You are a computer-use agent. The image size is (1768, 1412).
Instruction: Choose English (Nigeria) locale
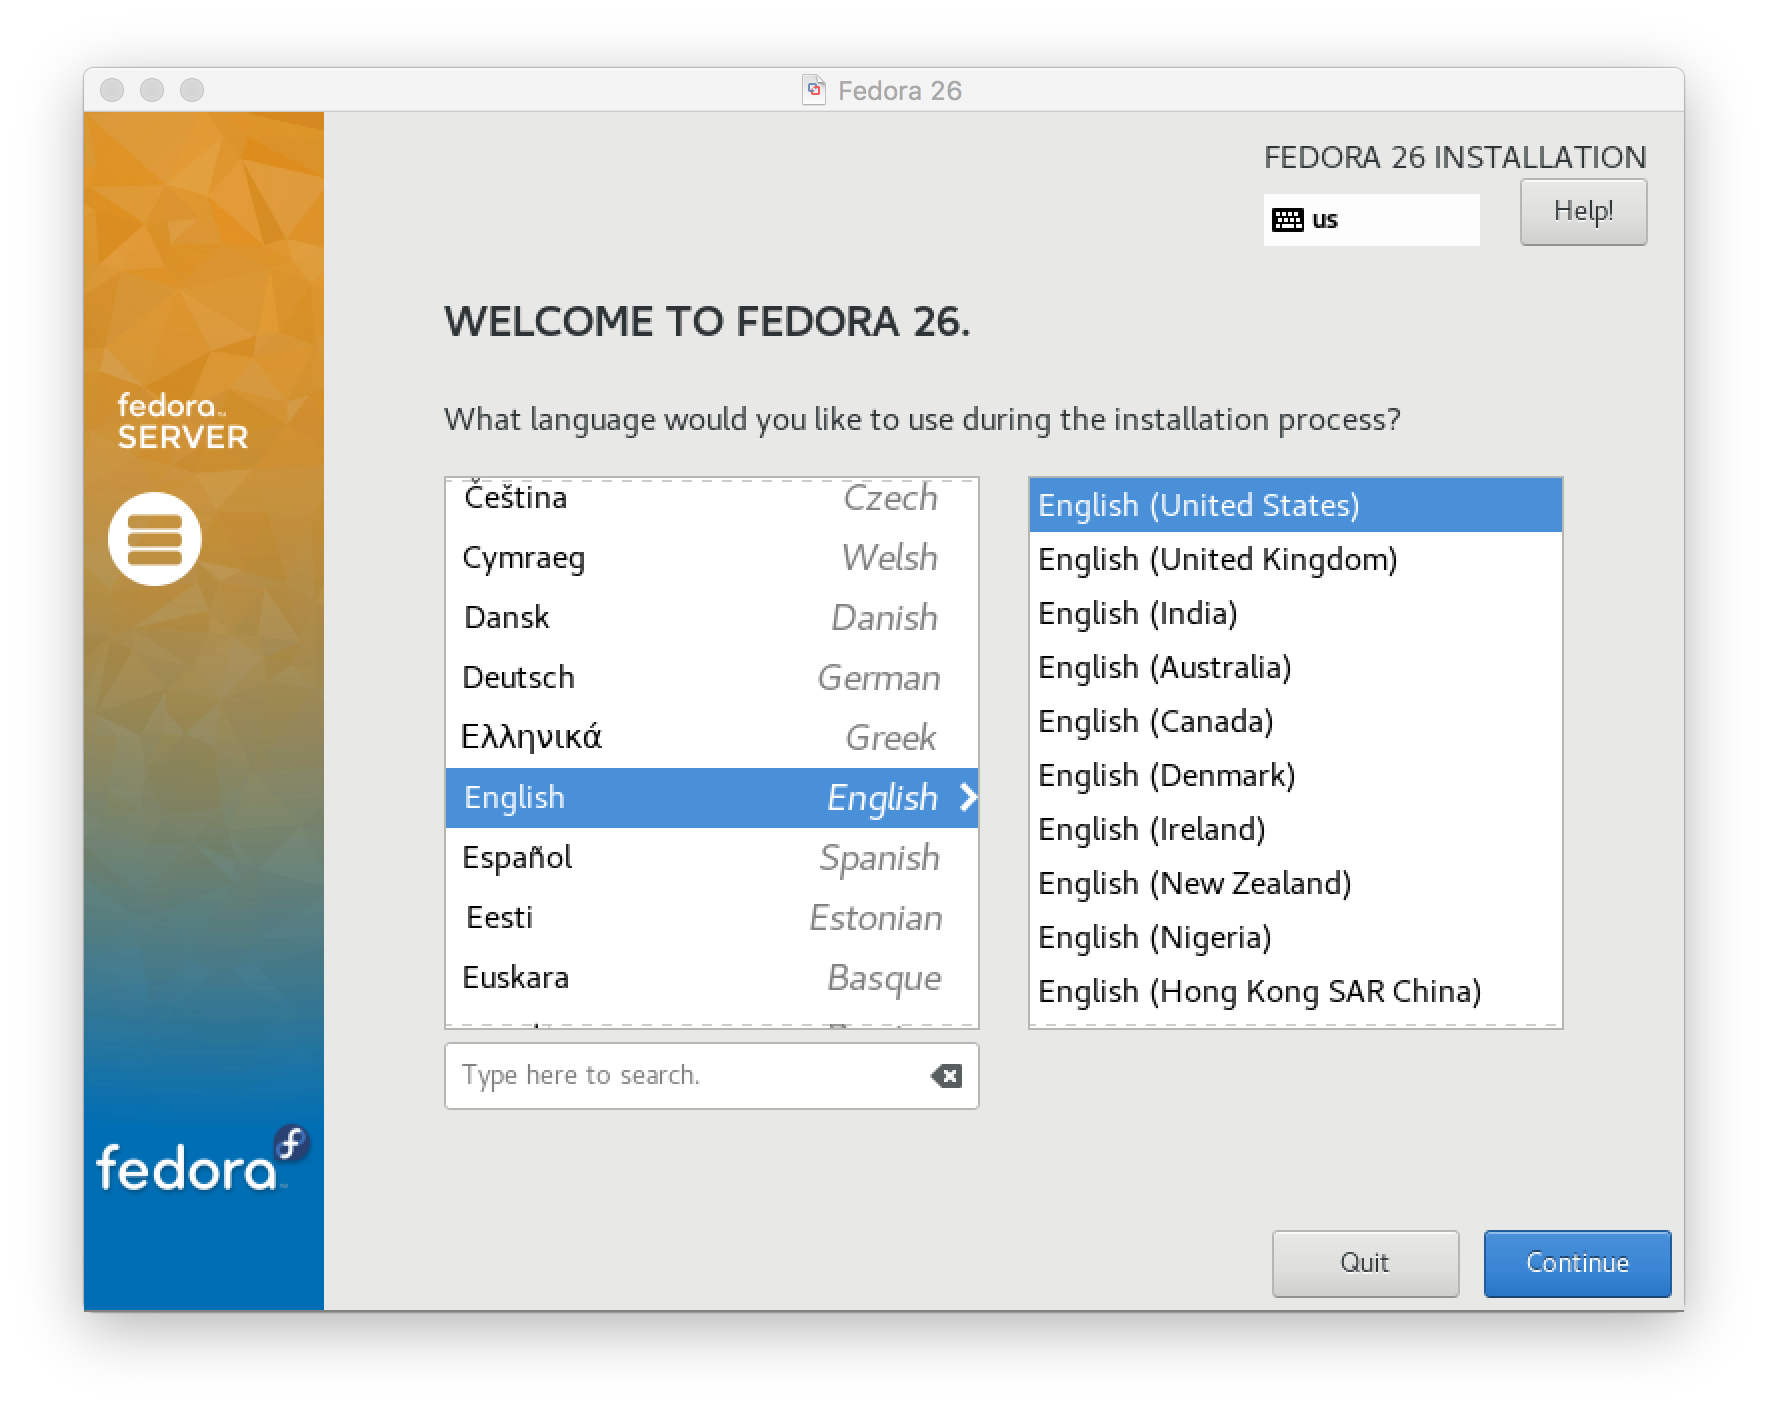[1295, 937]
